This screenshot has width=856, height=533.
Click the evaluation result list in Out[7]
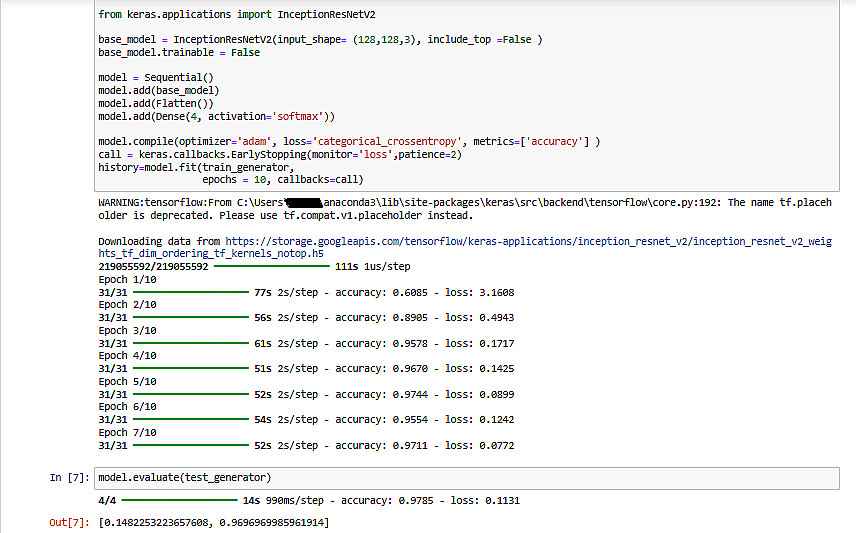click(213, 523)
